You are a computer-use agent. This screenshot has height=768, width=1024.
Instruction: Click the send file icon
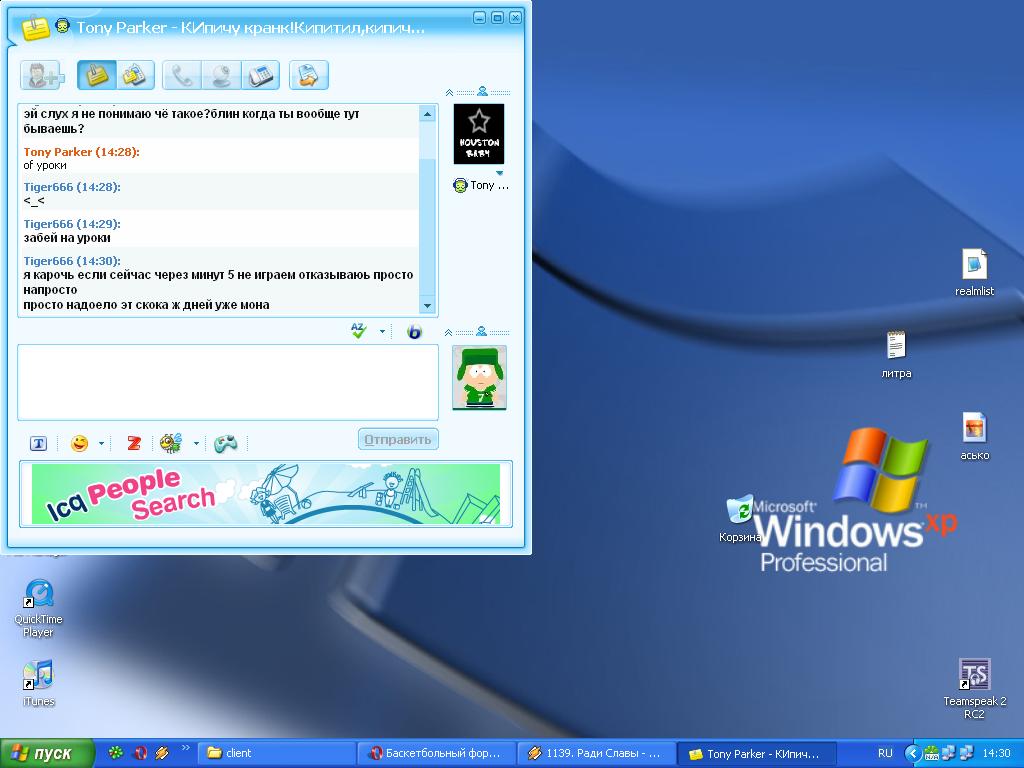pos(309,75)
